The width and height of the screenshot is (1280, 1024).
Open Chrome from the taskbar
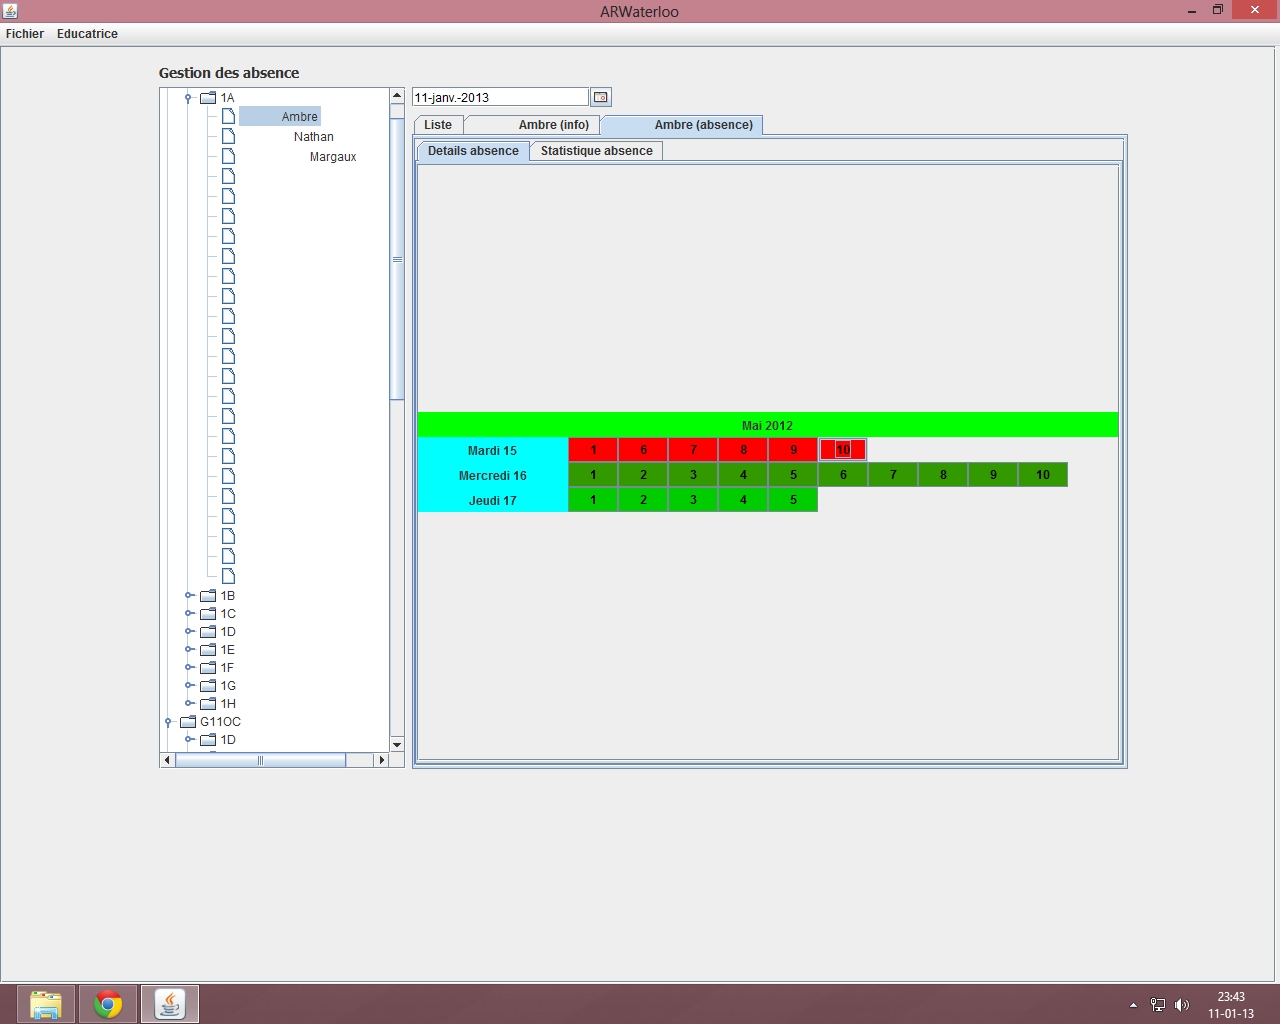coord(108,1004)
